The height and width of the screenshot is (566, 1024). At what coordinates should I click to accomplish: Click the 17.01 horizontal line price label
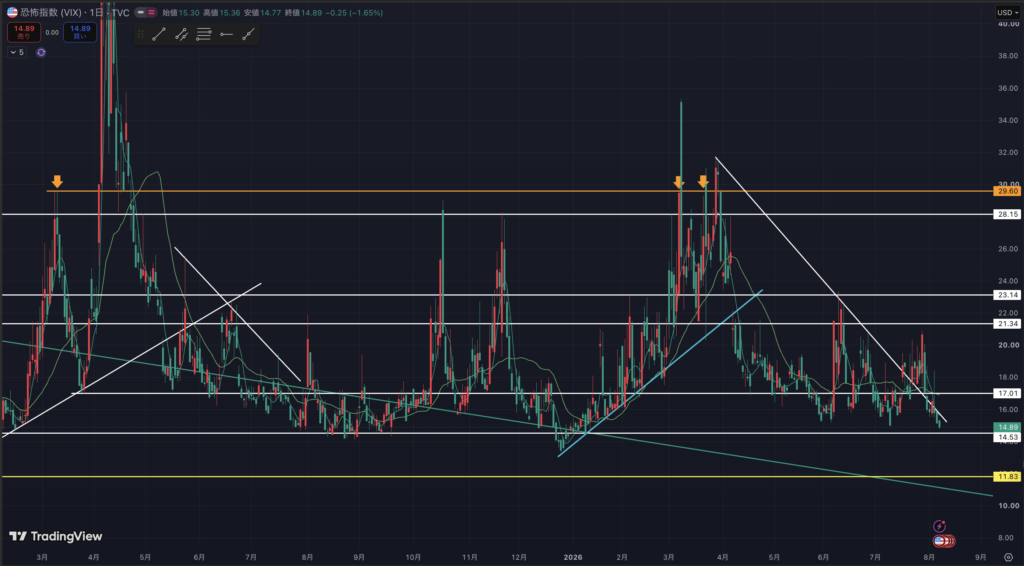click(1007, 394)
